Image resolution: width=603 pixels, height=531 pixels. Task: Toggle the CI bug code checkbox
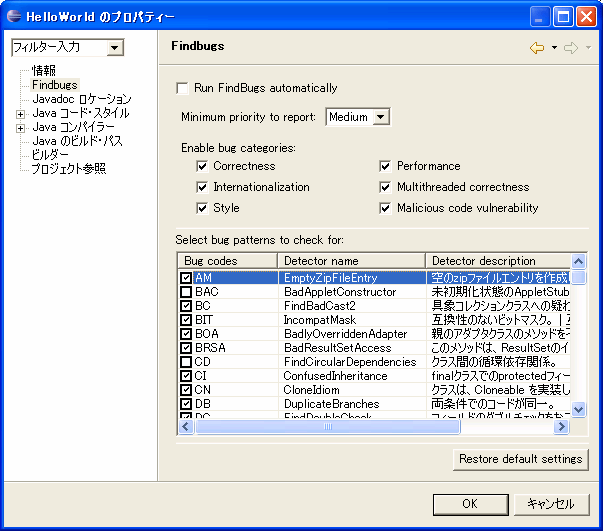(186, 376)
